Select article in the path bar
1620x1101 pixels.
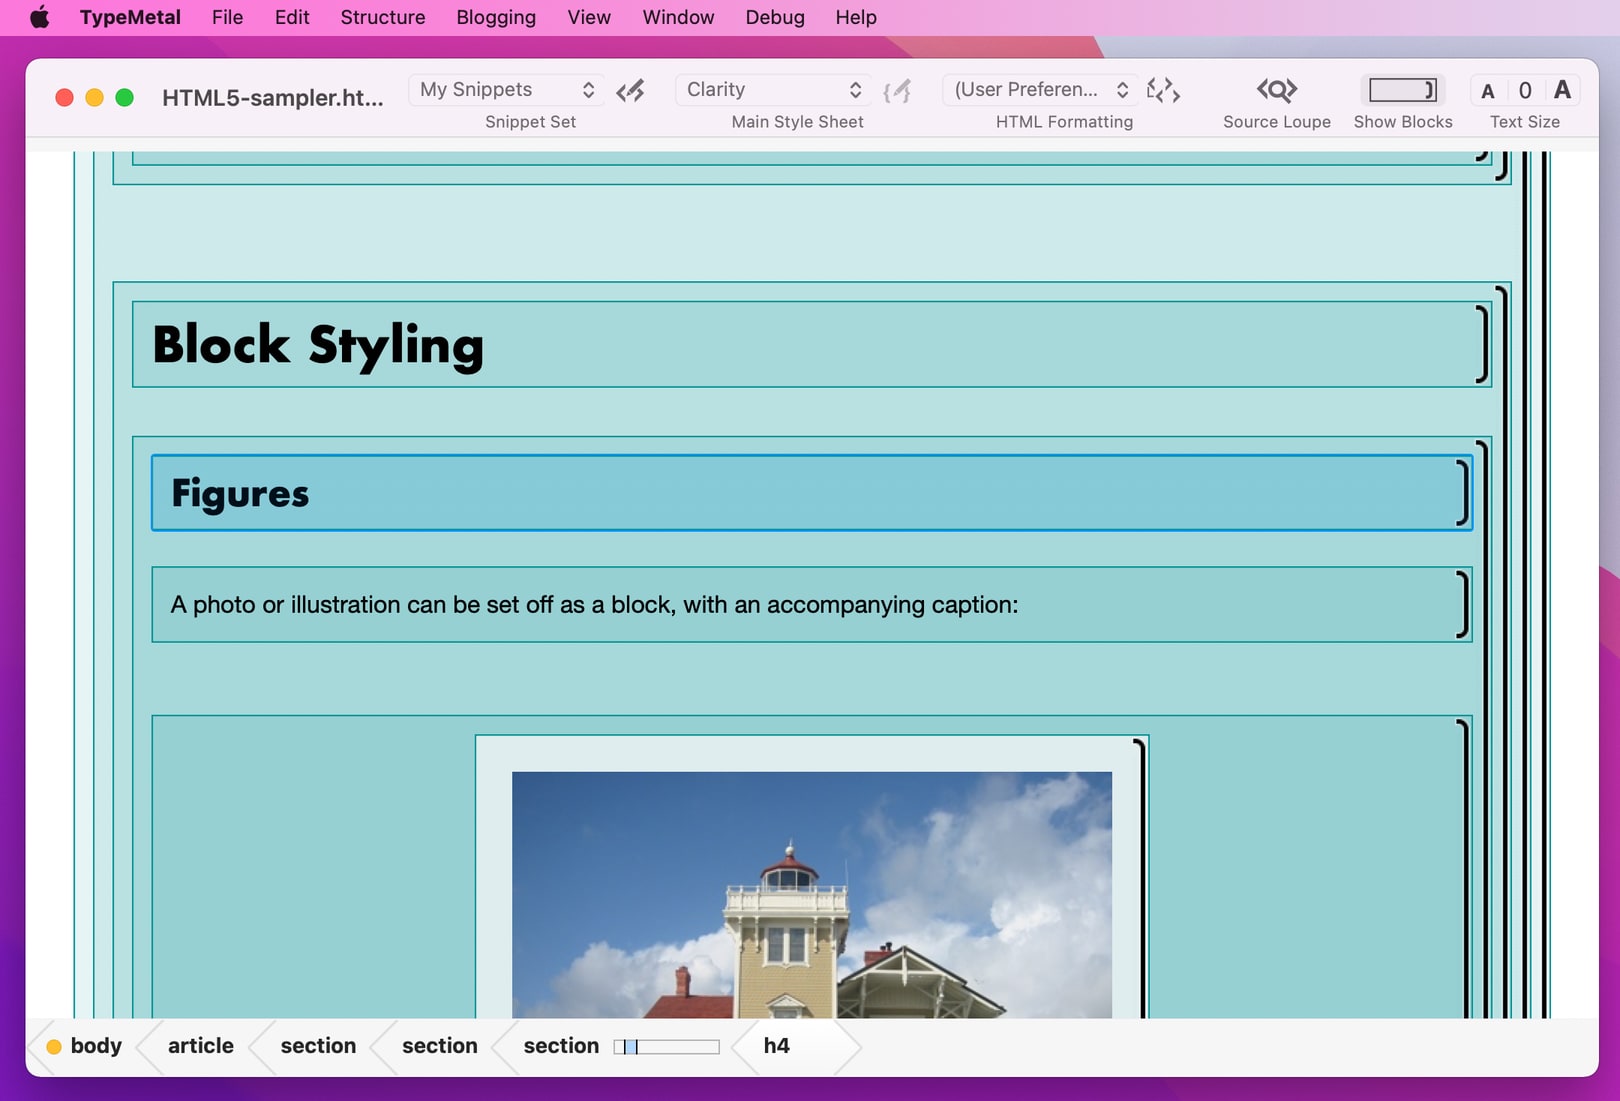[x=201, y=1046]
